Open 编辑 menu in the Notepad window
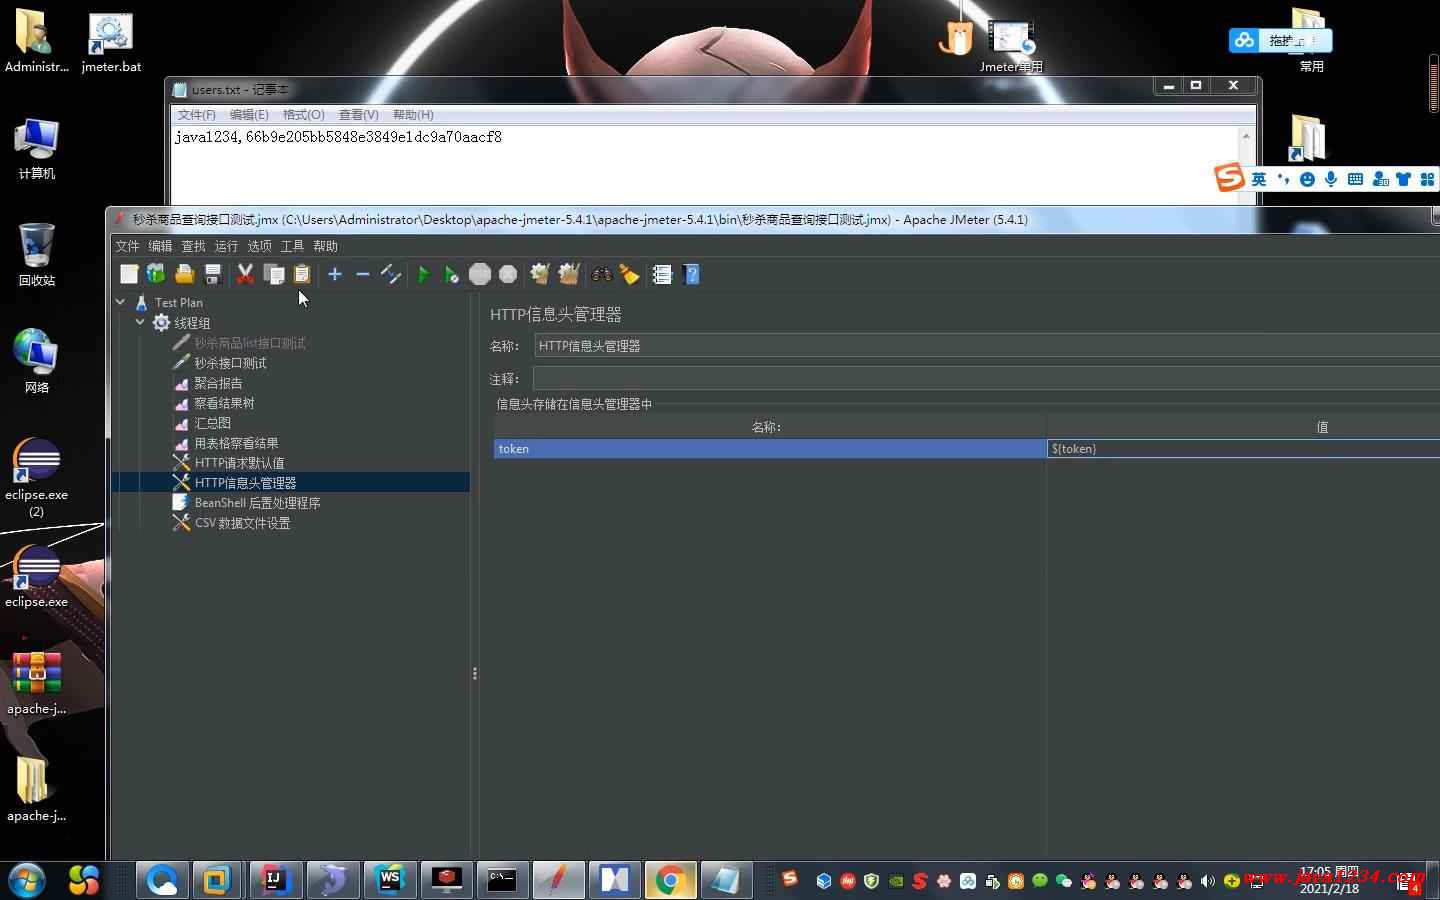This screenshot has width=1440, height=900. click(x=249, y=115)
